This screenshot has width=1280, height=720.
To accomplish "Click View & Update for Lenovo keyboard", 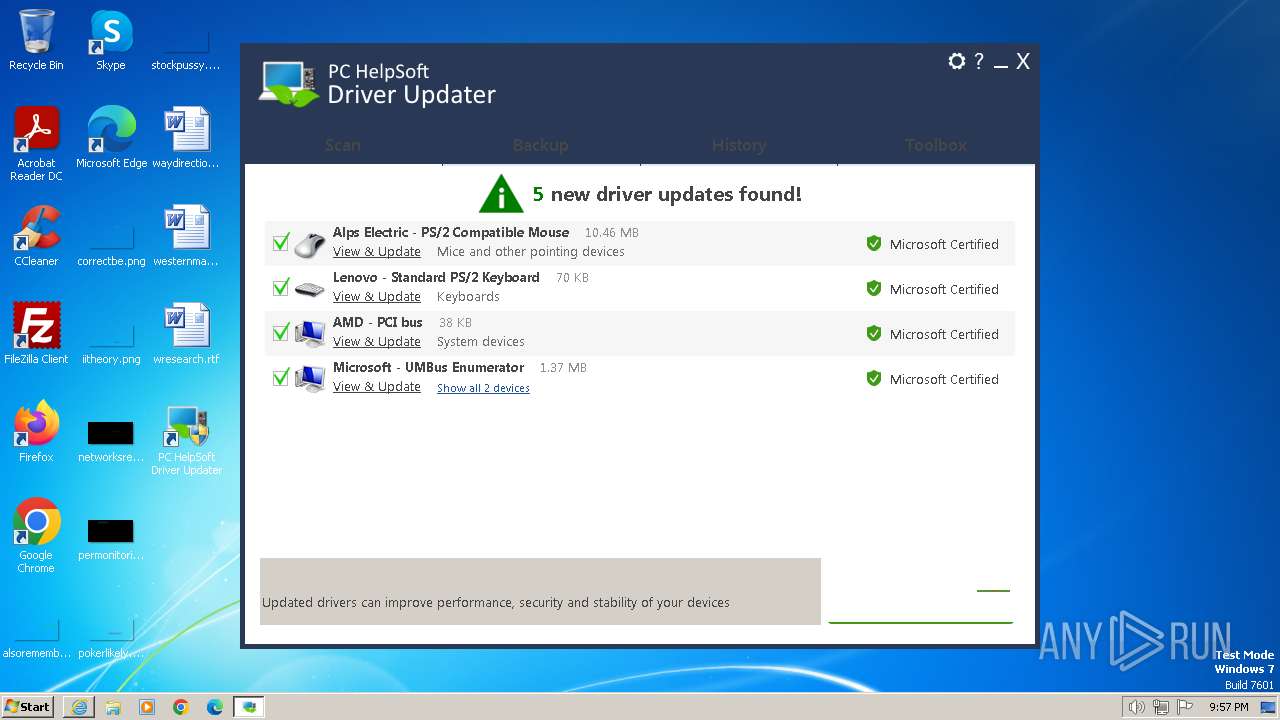I will [377, 297].
